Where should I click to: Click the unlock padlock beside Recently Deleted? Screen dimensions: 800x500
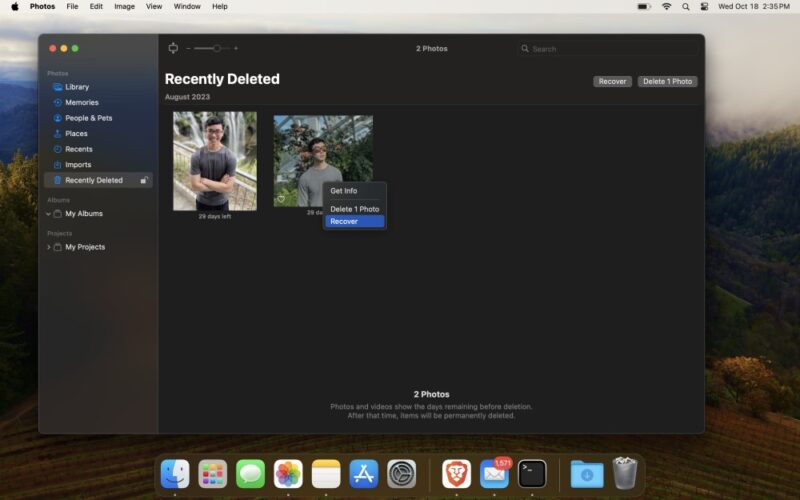144,180
